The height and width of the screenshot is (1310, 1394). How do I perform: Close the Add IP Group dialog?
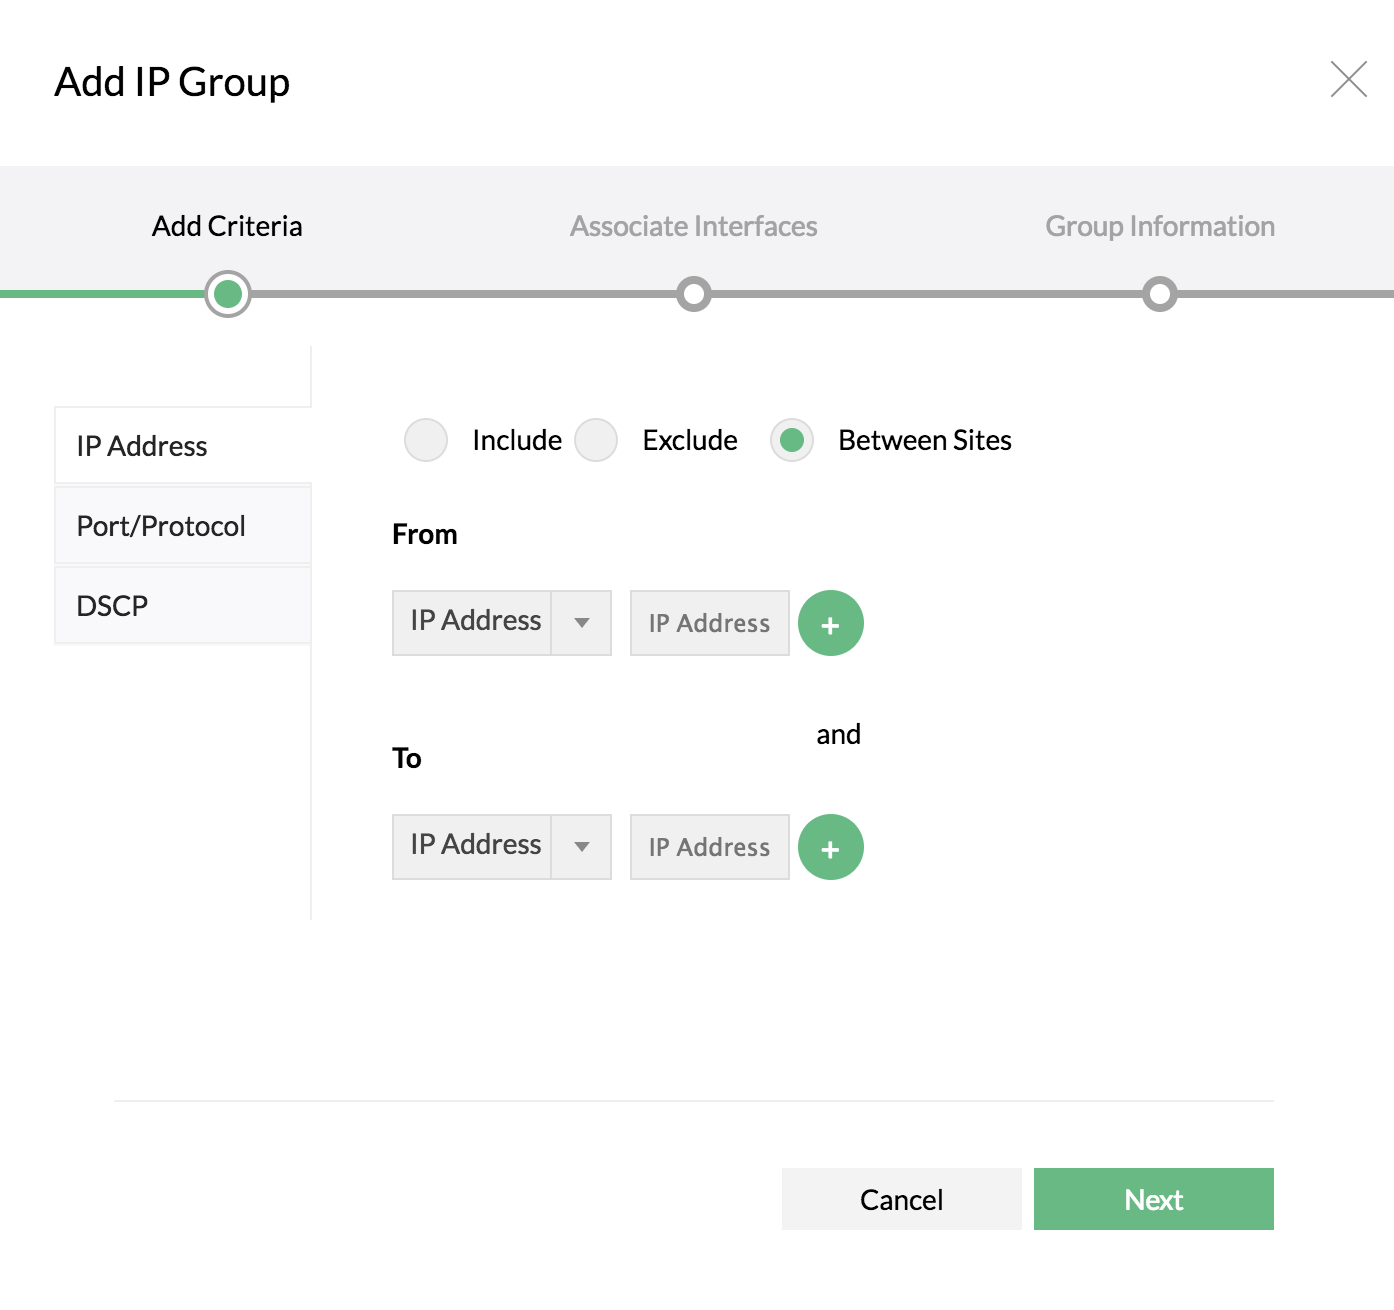(1348, 79)
